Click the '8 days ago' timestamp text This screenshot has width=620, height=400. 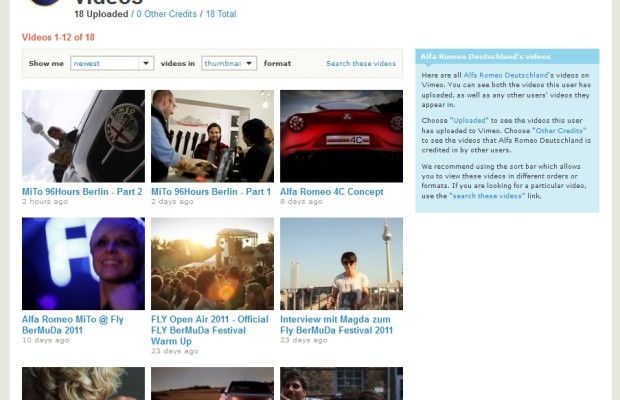[x=301, y=202]
